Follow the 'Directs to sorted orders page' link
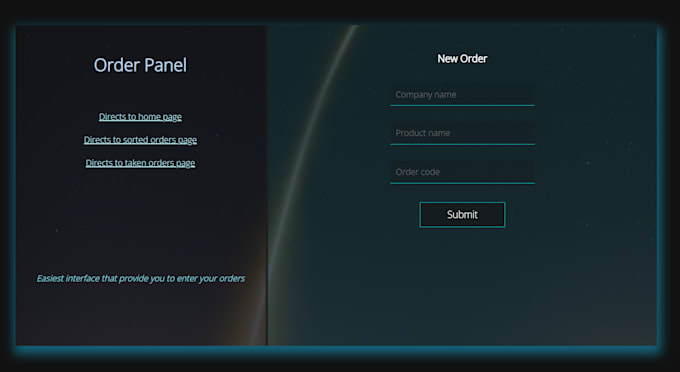The height and width of the screenshot is (372, 680). click(140, 140)
